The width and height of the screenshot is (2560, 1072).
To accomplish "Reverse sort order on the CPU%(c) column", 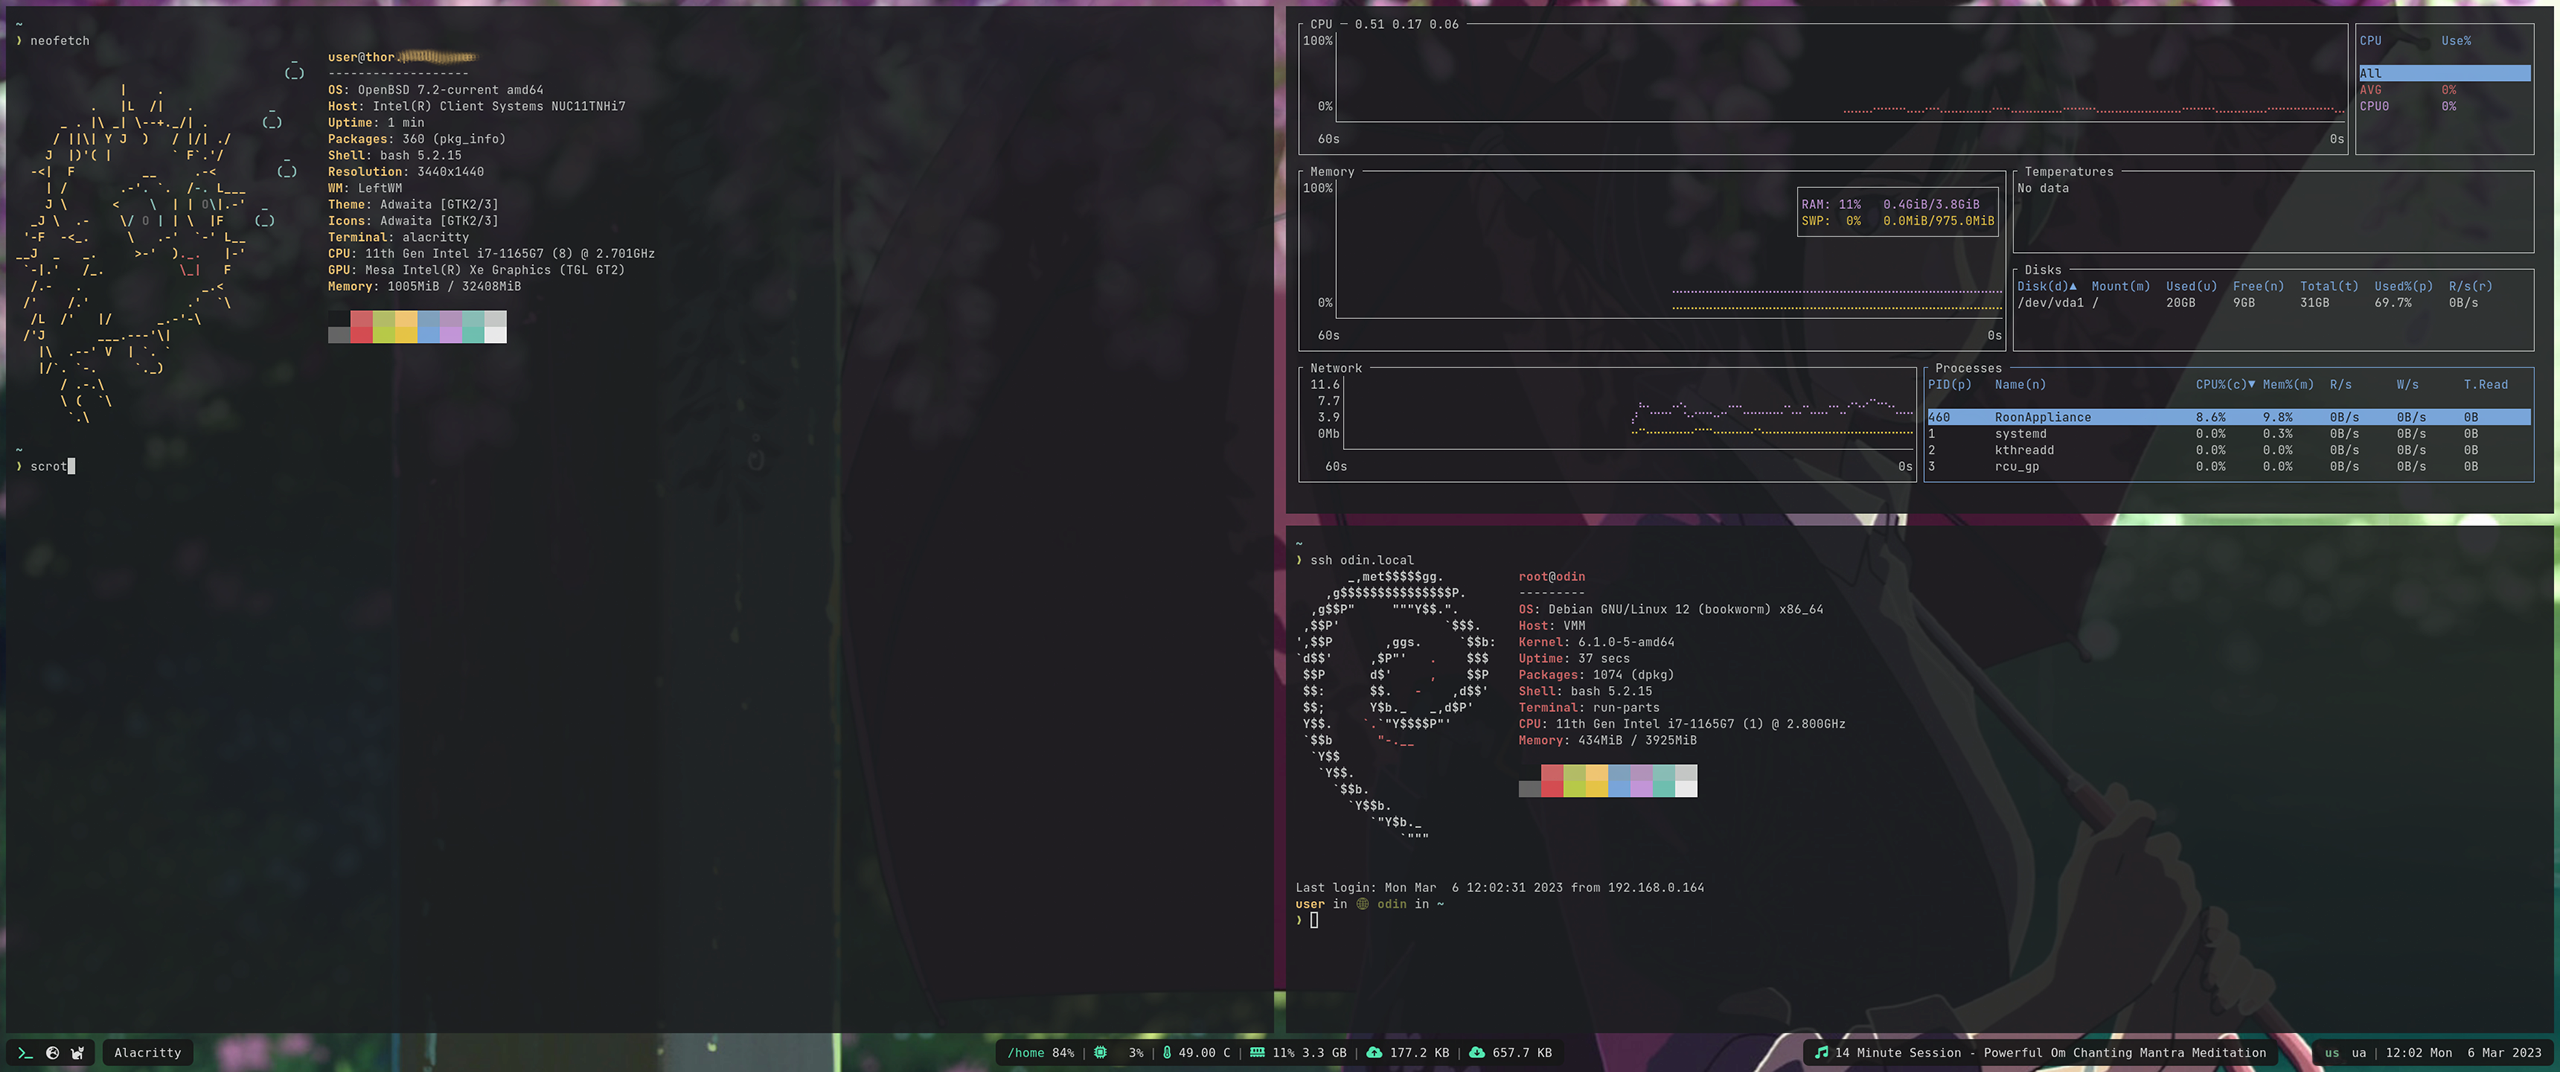I will (2221, 384).
